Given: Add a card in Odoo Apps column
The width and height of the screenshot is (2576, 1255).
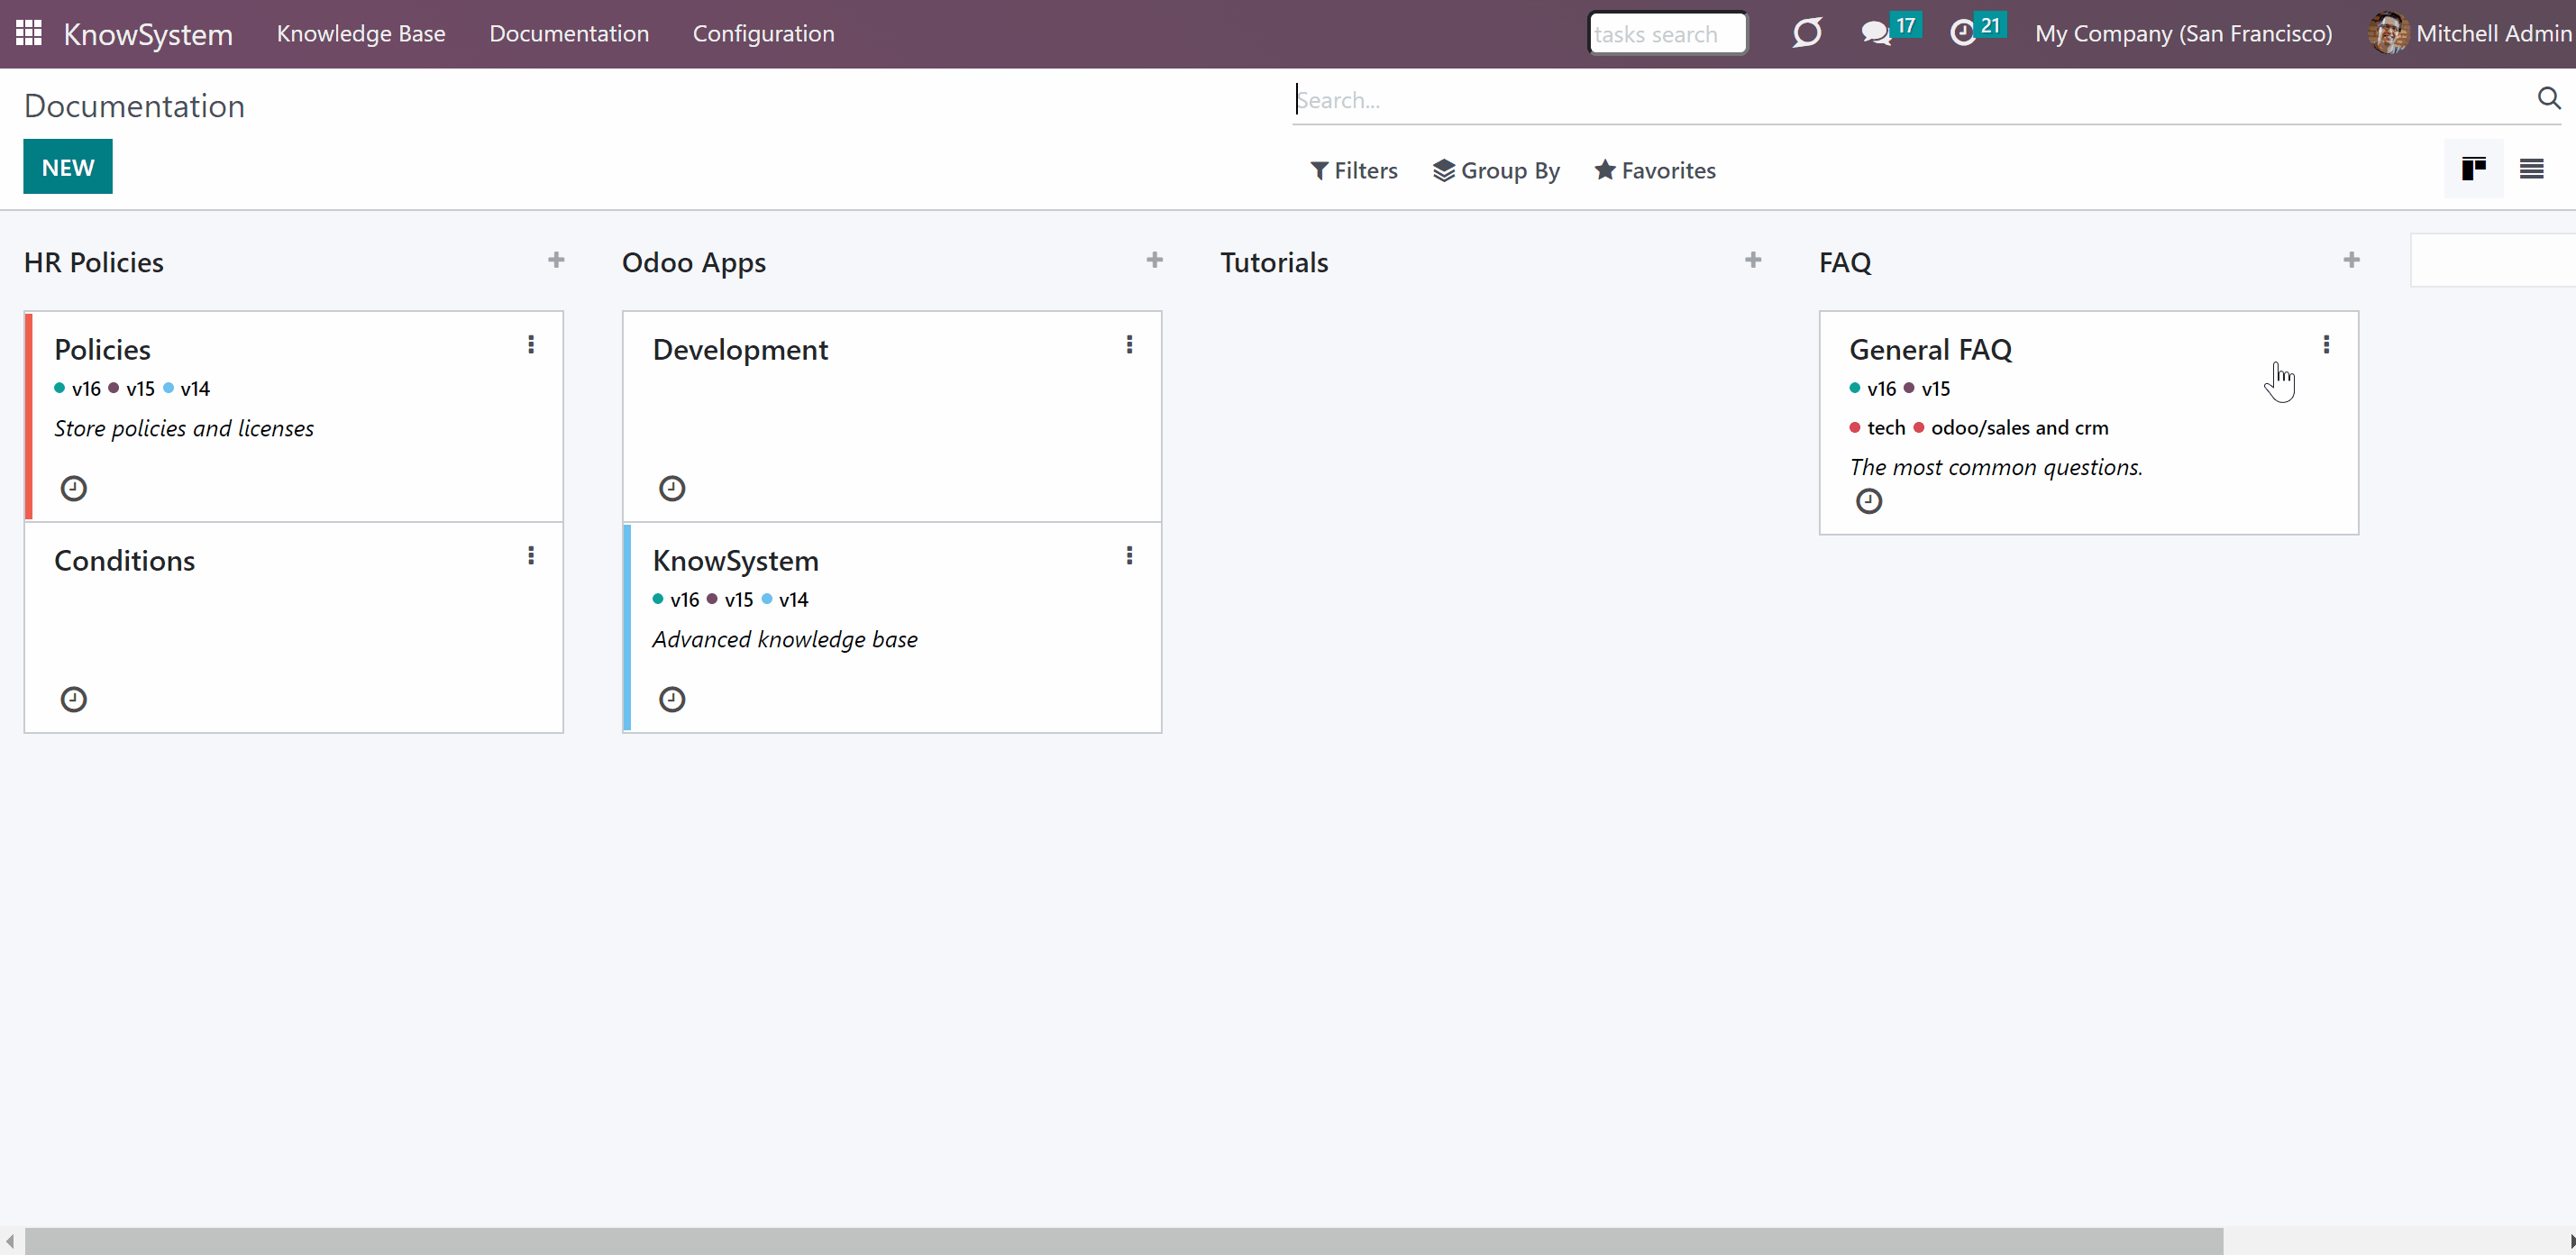Looking at the screenshot, I should point(1154,260).
